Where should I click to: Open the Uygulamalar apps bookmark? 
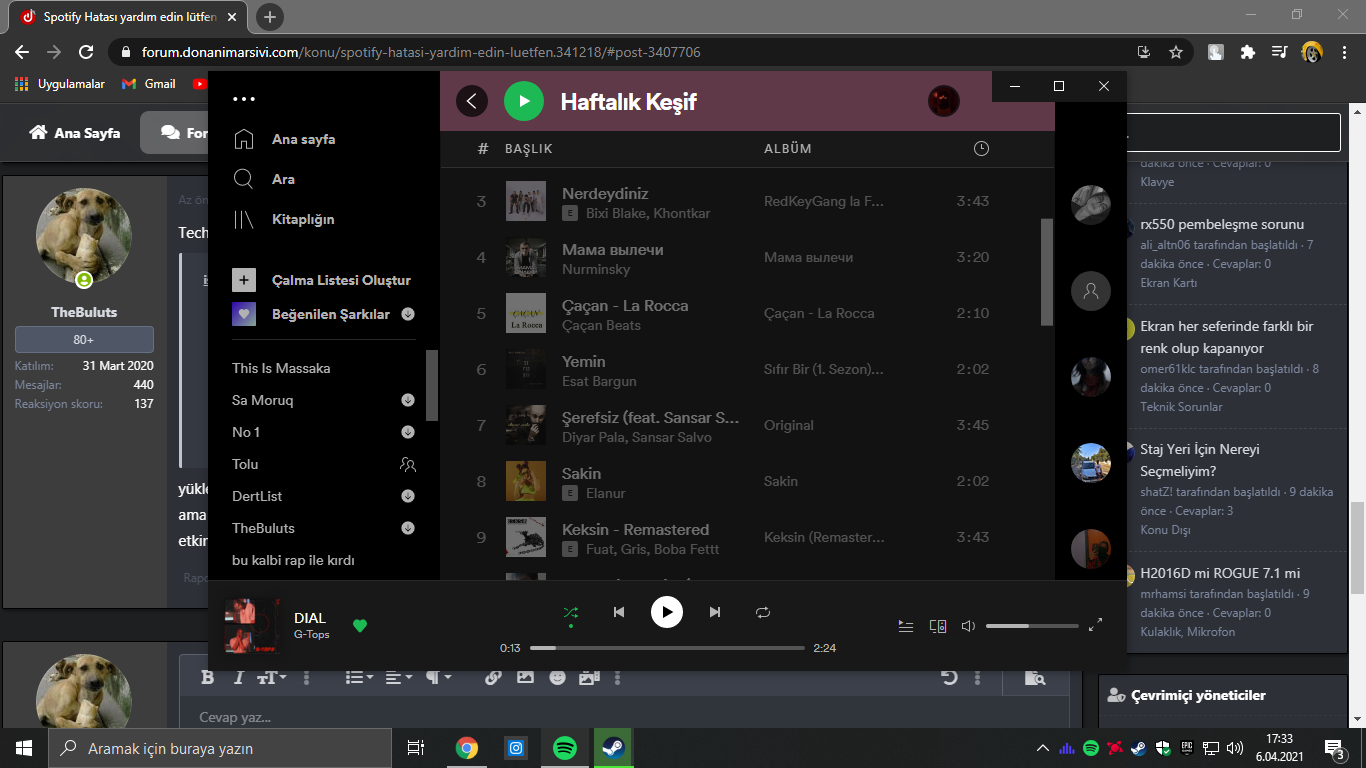pos(59,84)
